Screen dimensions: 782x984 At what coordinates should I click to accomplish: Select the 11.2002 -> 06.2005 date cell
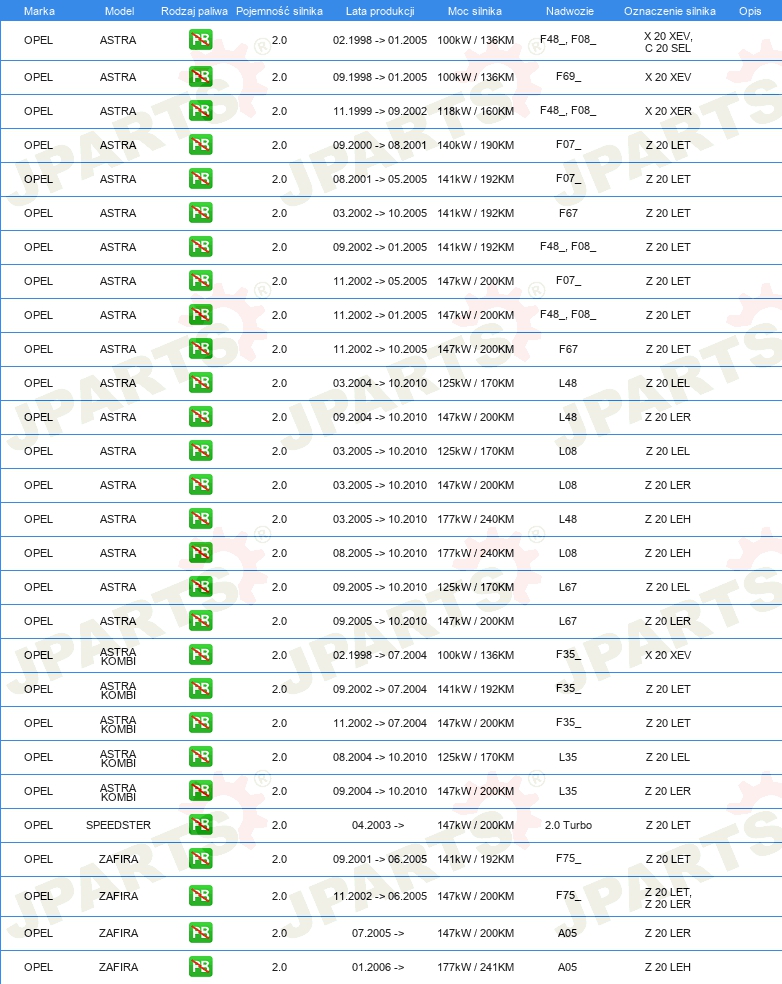(380, 896)
